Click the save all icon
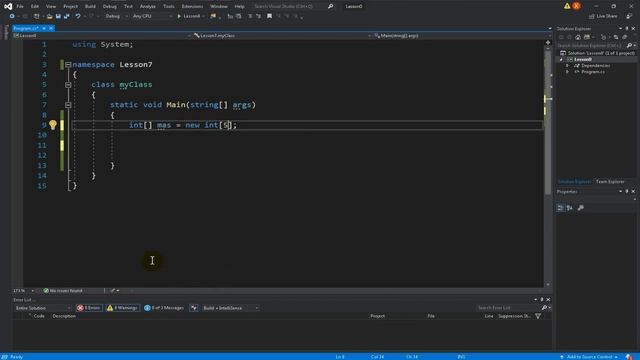 pos(67,16)
